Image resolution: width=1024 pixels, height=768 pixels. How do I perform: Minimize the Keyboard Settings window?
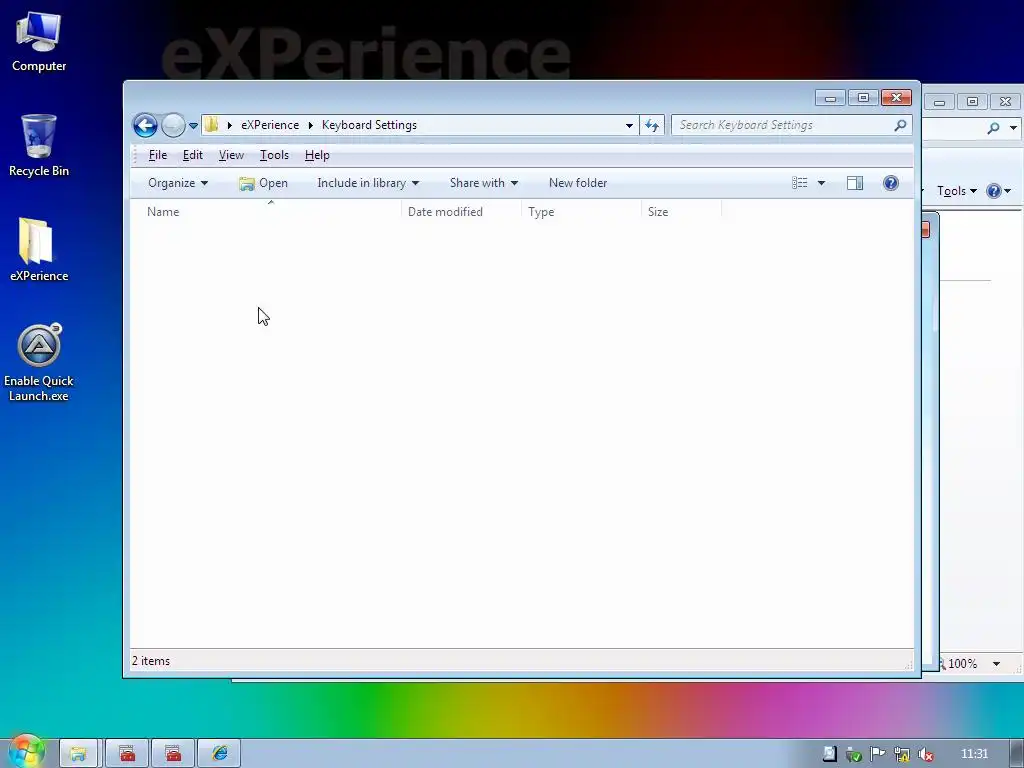[830, 98]
